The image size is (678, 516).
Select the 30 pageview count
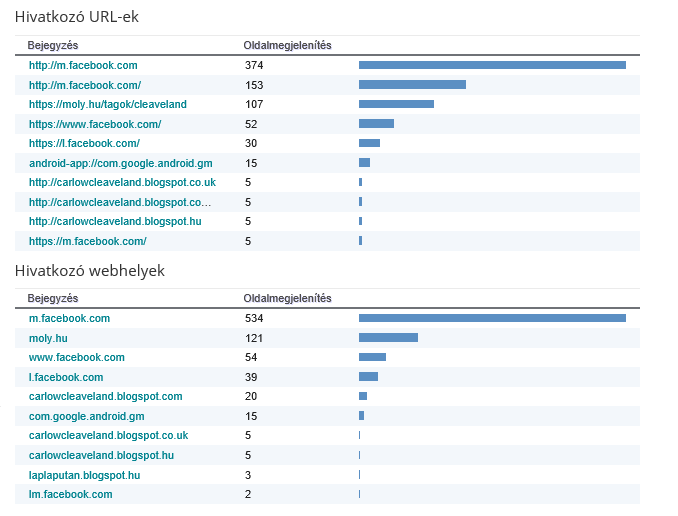251,143
